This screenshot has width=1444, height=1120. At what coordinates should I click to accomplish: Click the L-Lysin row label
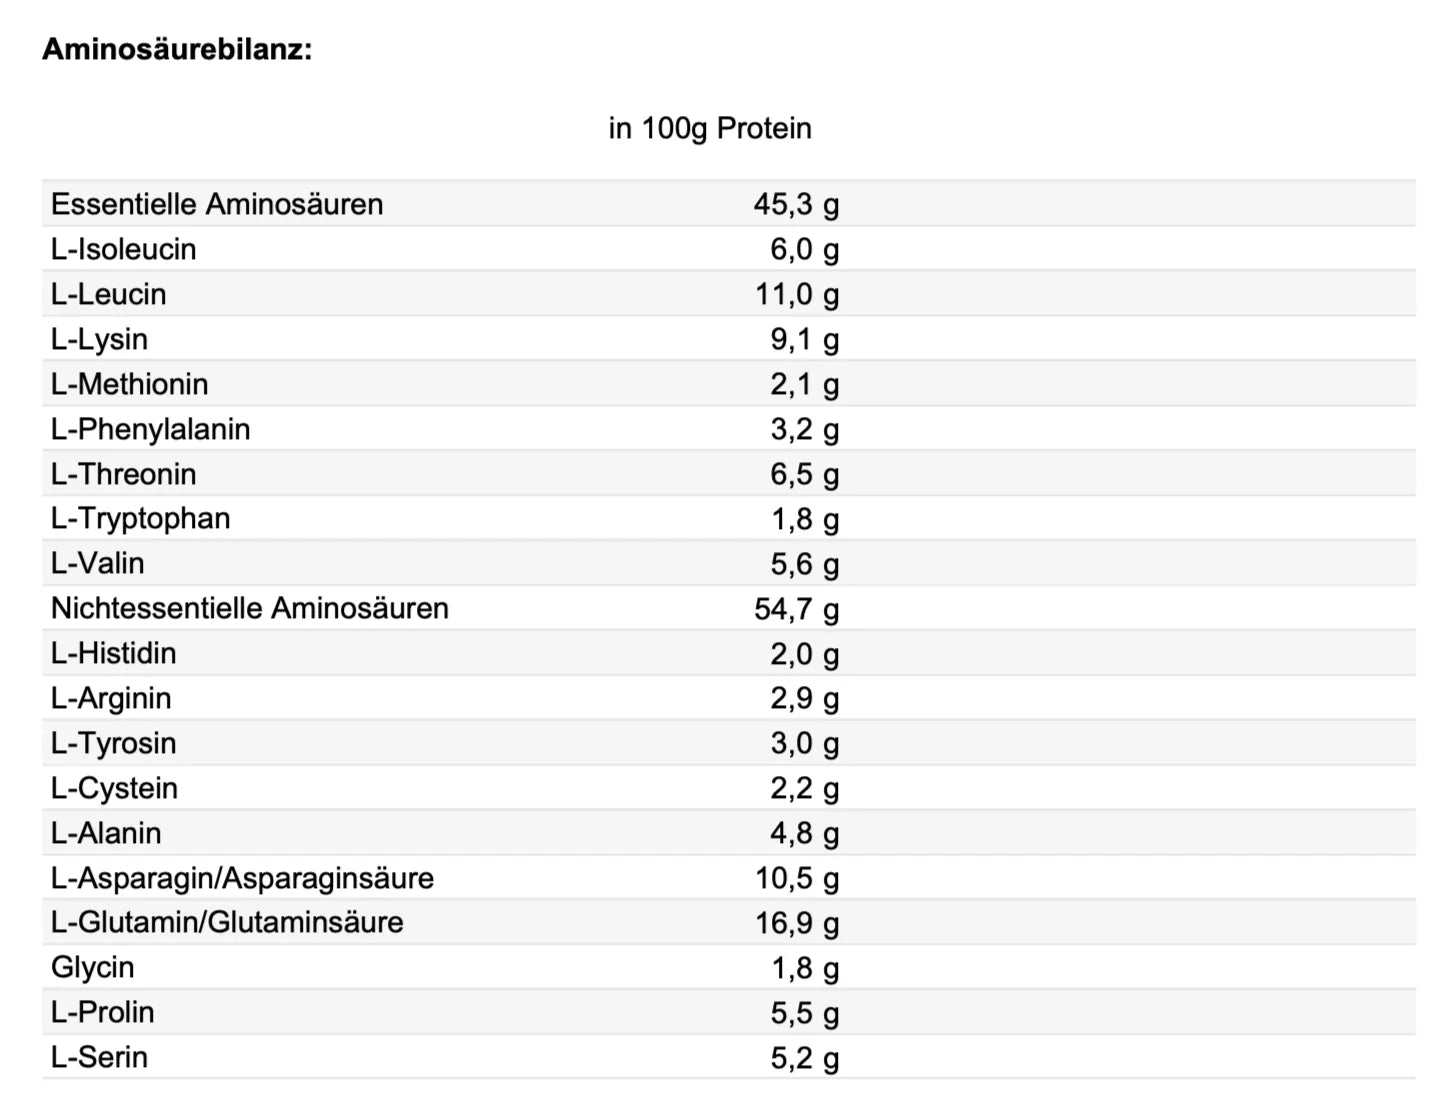coord(100,339)
